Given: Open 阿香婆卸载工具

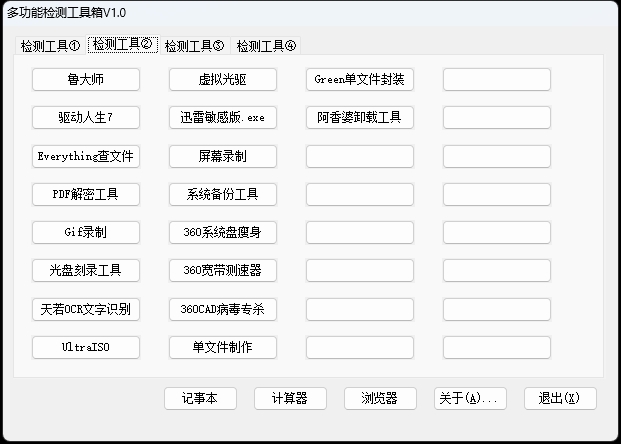Looking at the screenshot, I should (x=360, y=118).
